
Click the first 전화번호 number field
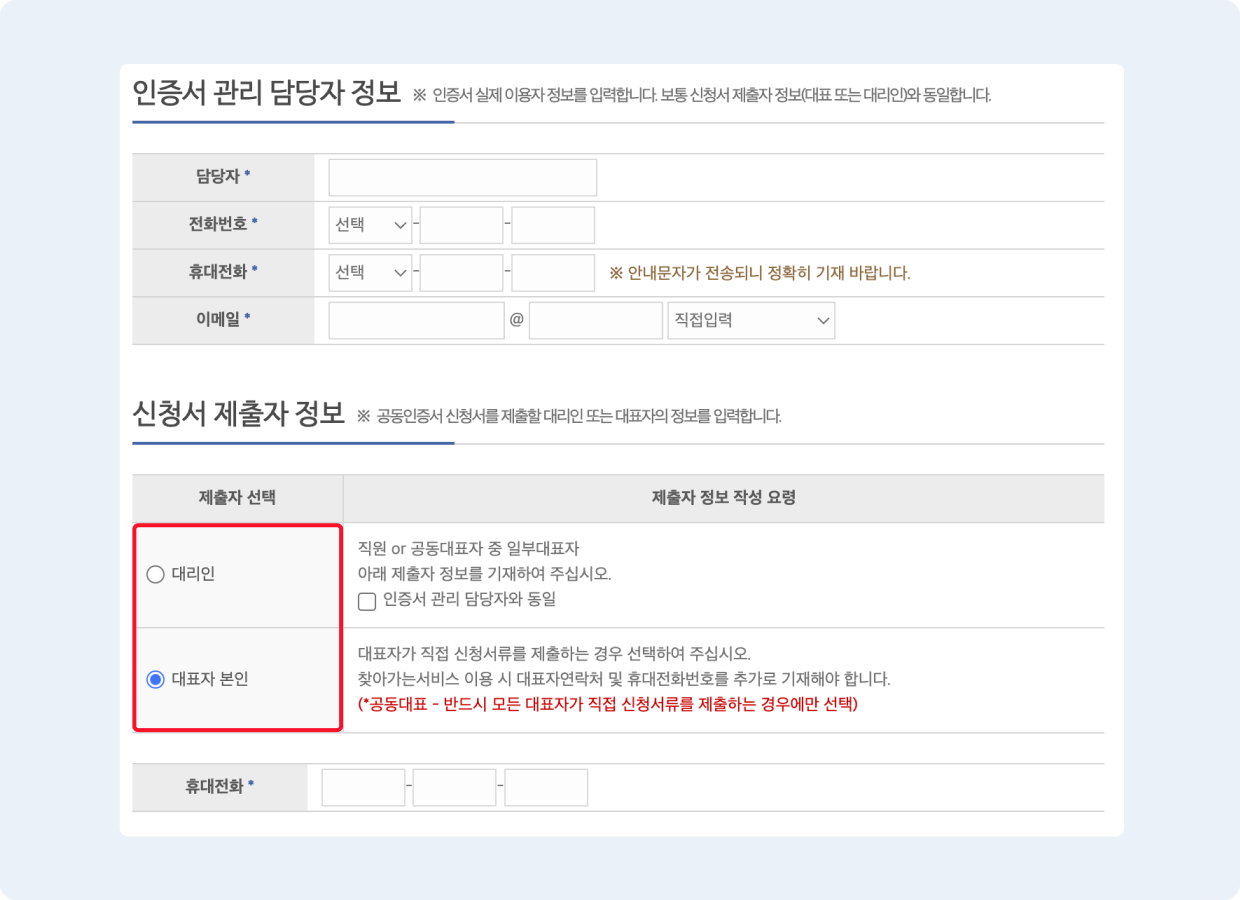[x=461, y=224]
